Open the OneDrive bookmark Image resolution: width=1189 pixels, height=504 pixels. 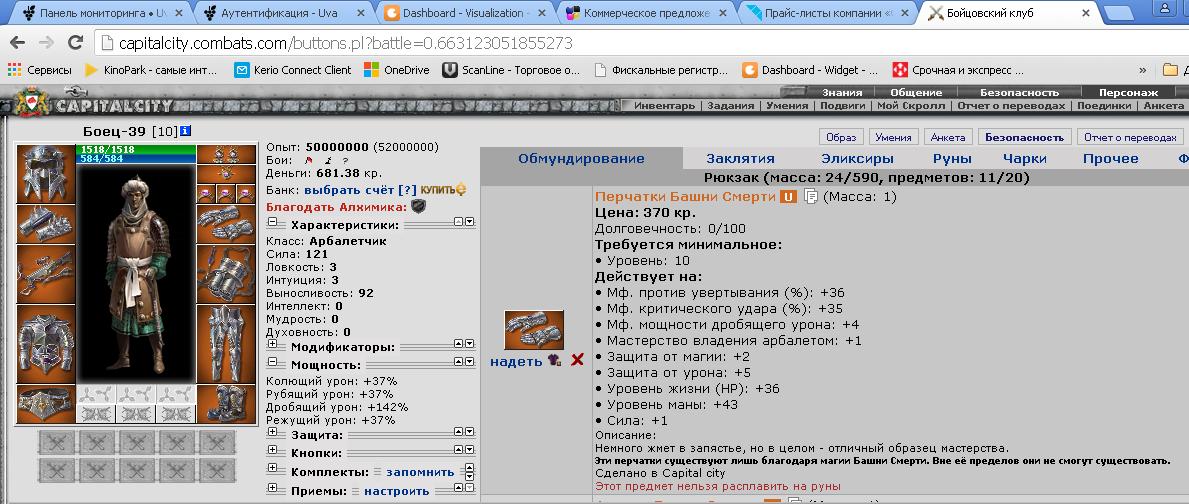click(x=397, y=70)
